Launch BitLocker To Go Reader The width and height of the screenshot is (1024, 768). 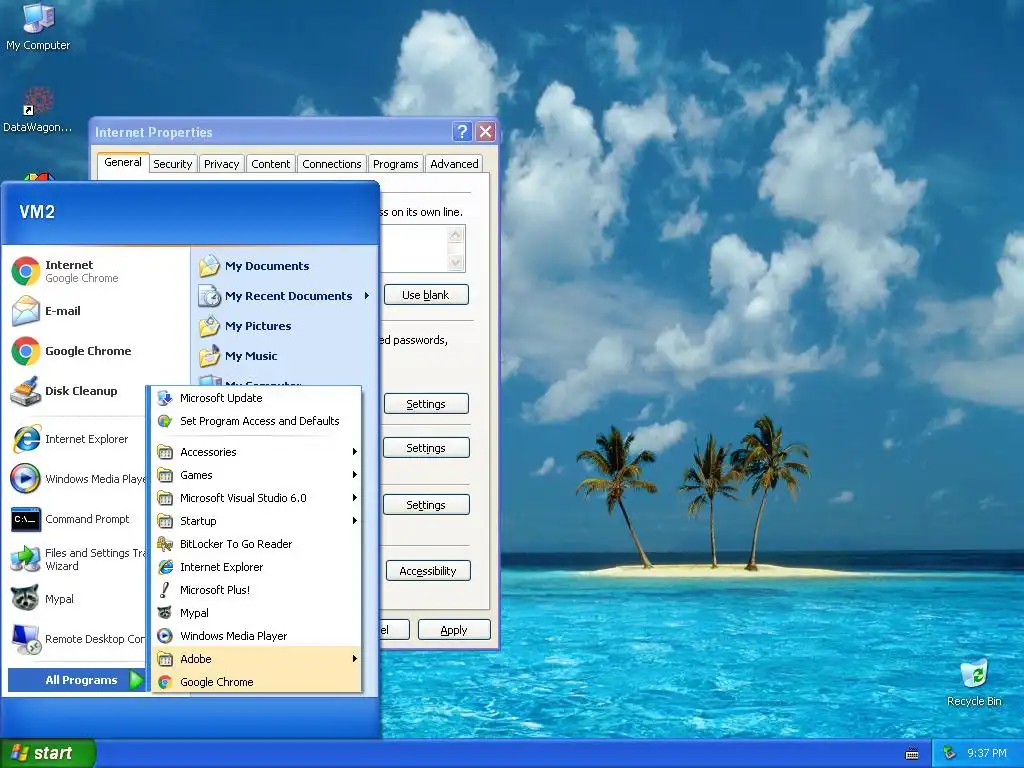pos(257,543)
